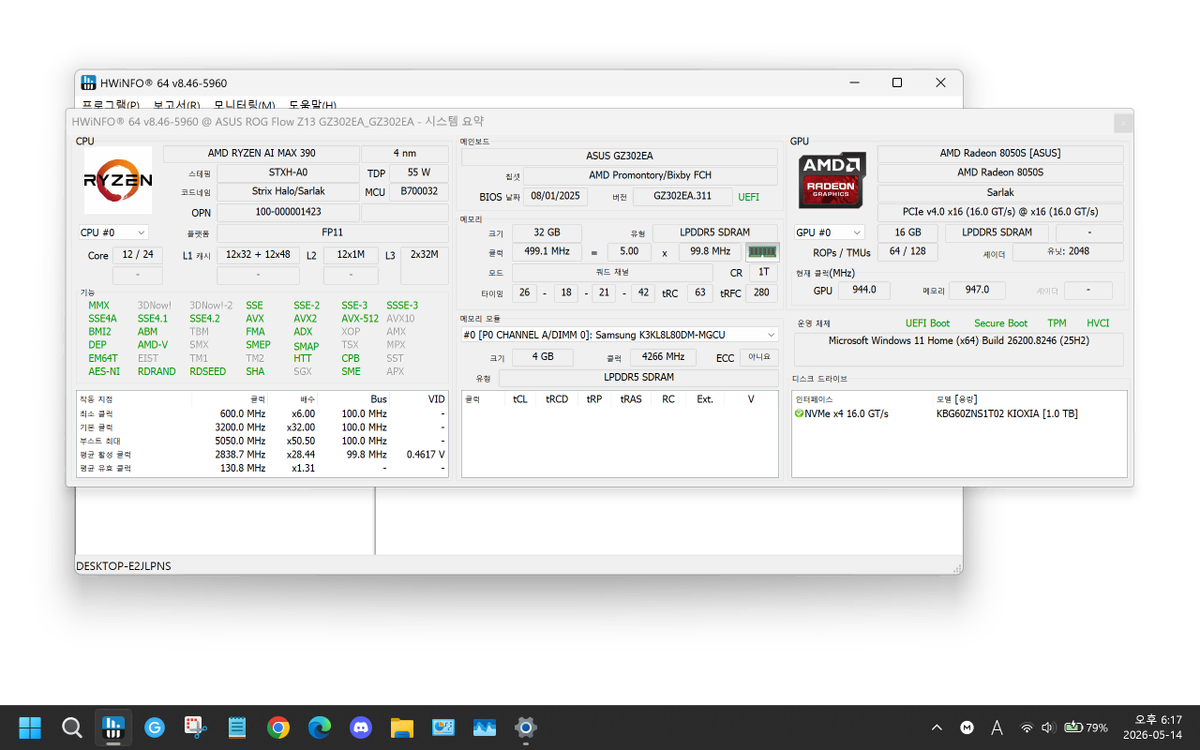Launch Microsoft Edge from taskbar

pyautogui.click(x=319, y=727)
